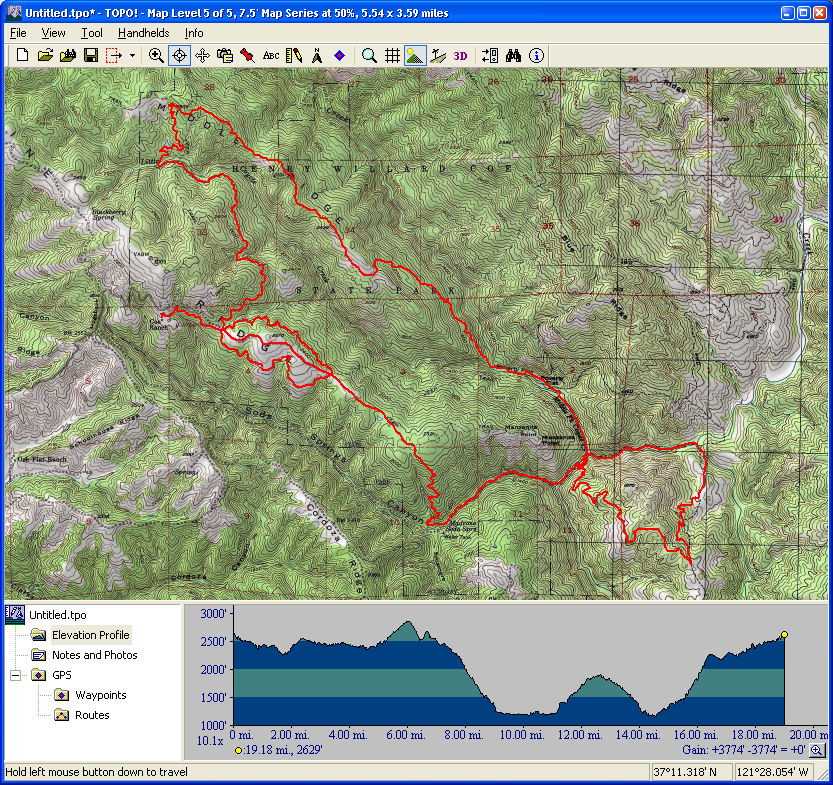Open the Handhelds menu
The width and height of the screenshot is (833, 785).
[x=143, y=33]
